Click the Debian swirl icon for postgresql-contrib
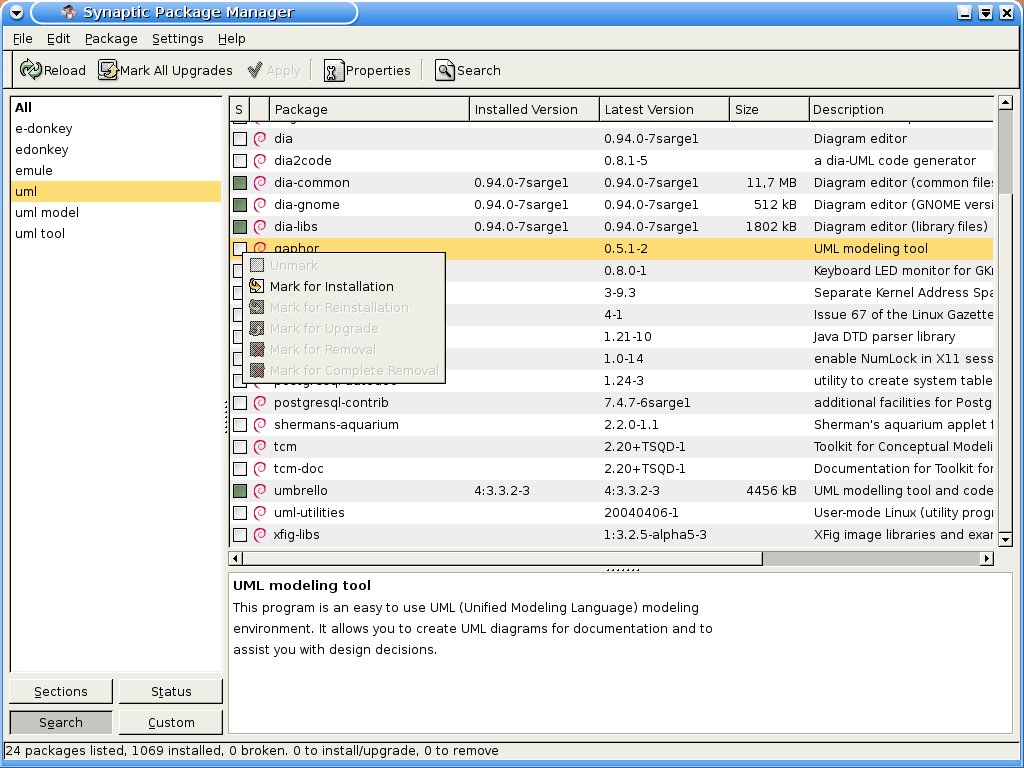The image size is (1024, 768). coord(260,403)
